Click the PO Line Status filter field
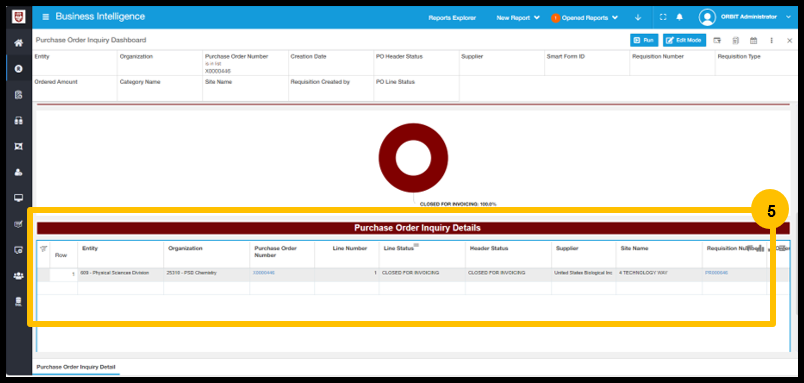The width and height of the screenshot is (804, 383). point(416,89)
